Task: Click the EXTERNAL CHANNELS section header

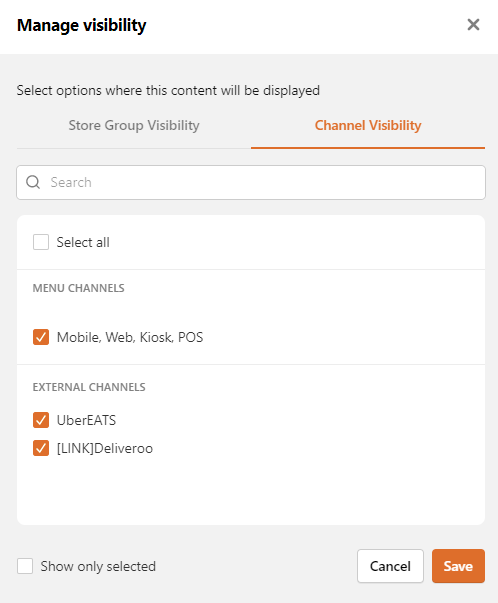Action: (89, 387)
